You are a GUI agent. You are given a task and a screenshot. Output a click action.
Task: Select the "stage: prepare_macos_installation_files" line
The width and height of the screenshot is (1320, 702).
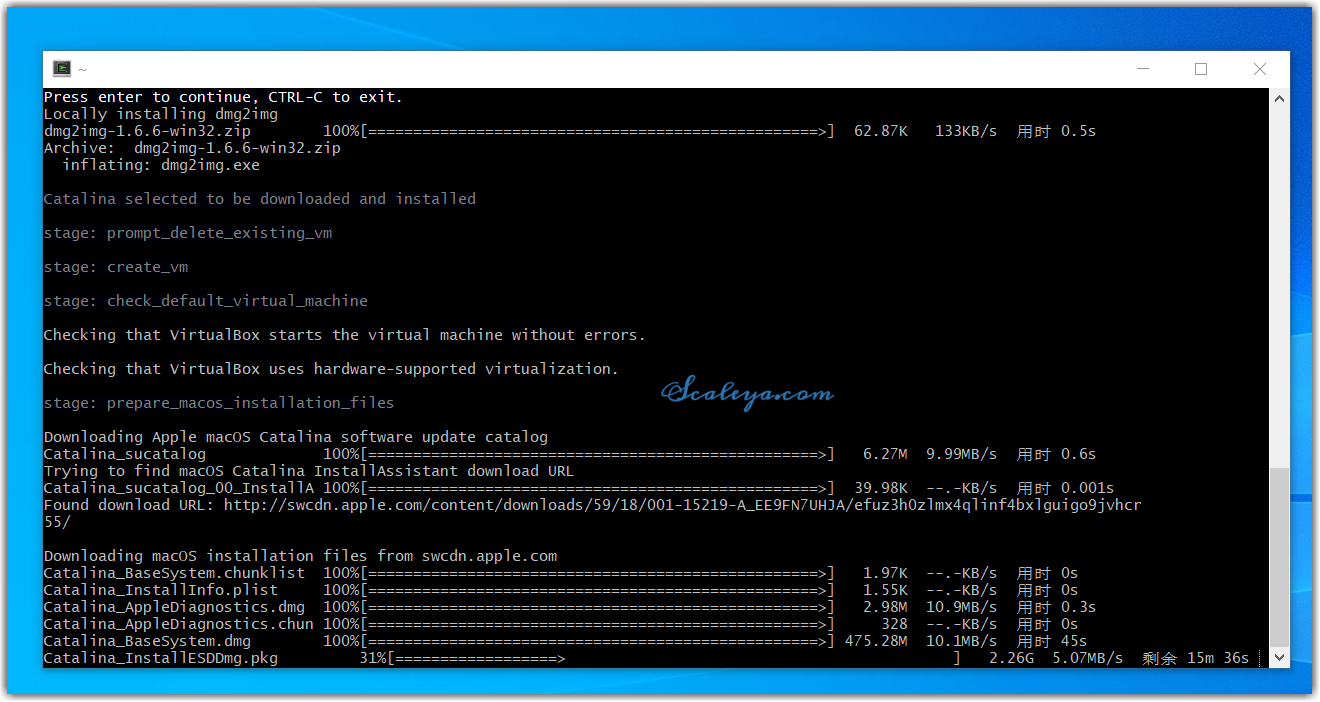(219, 403)
